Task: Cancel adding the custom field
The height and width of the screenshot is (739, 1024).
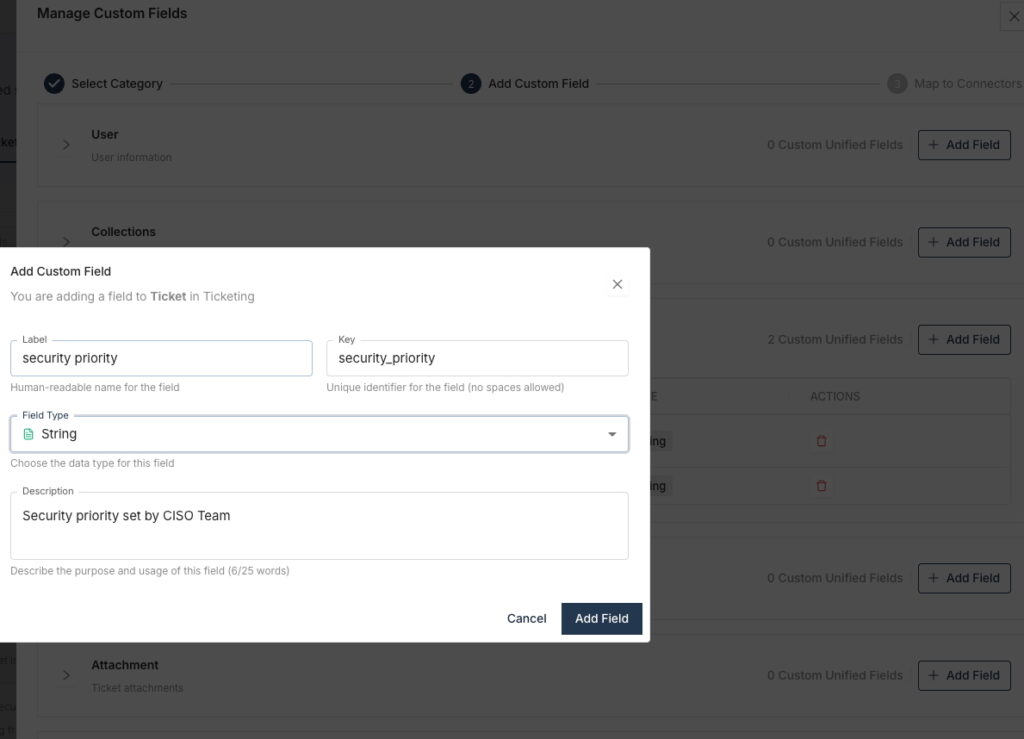Action: (526, 619)
